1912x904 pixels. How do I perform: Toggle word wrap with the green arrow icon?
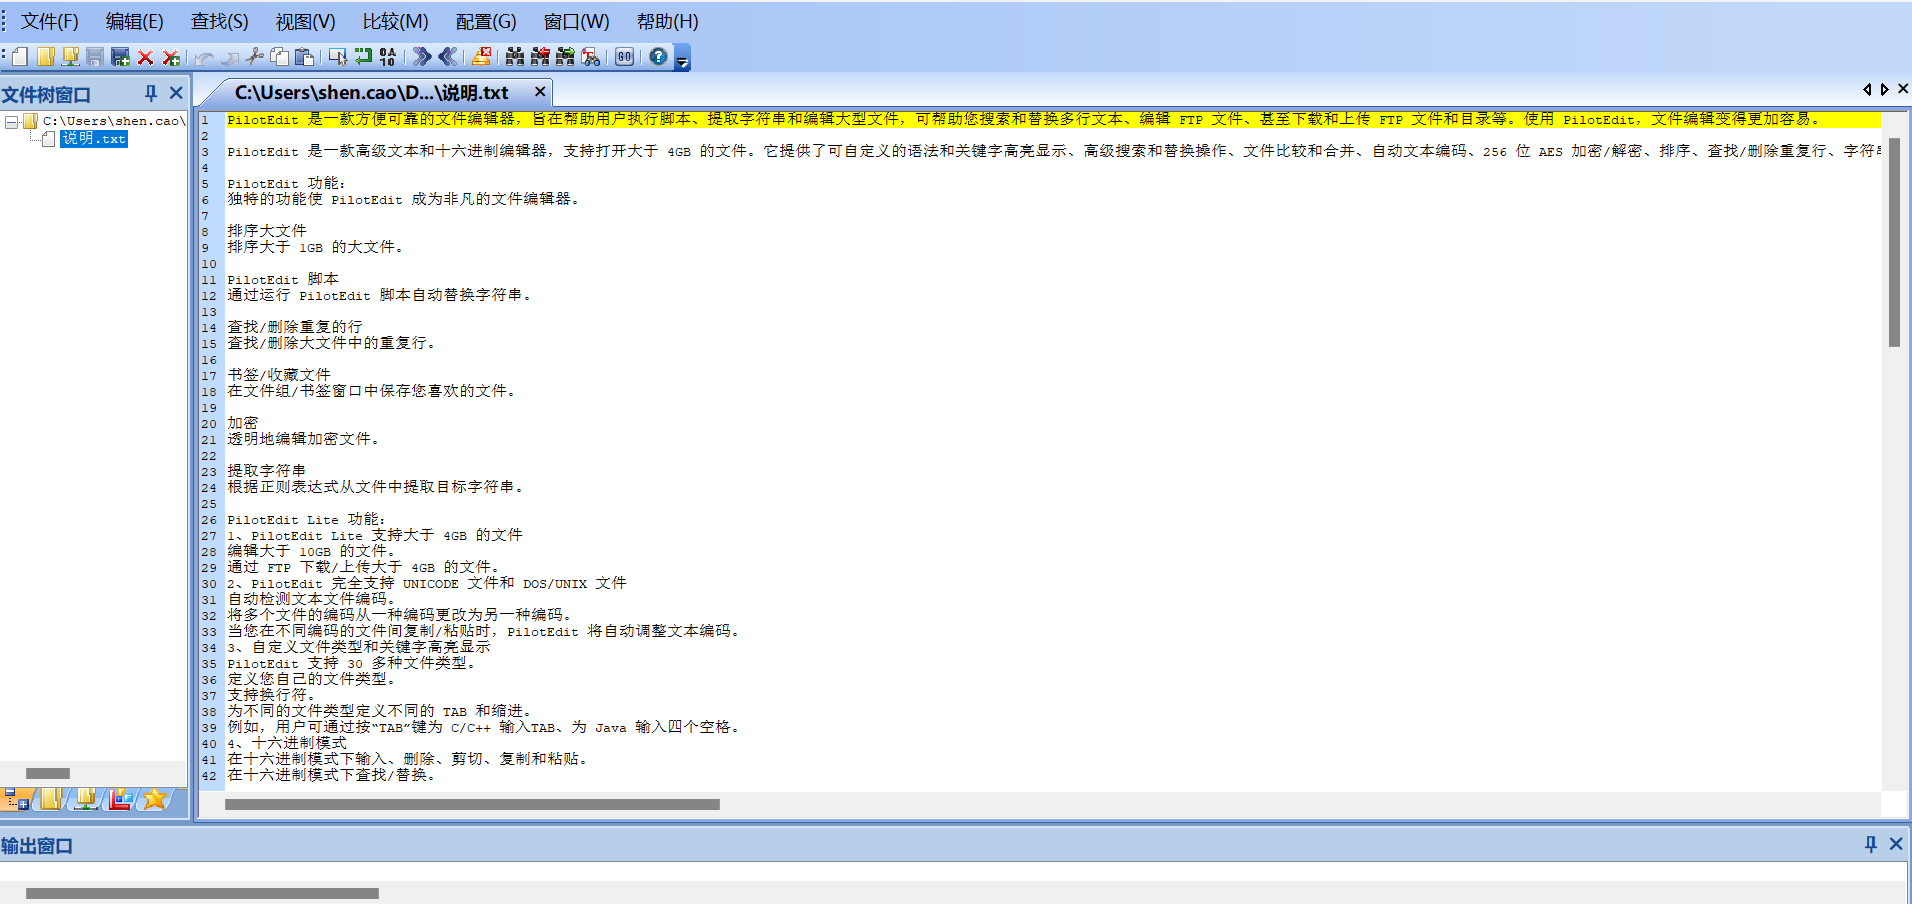pos(363,57)
